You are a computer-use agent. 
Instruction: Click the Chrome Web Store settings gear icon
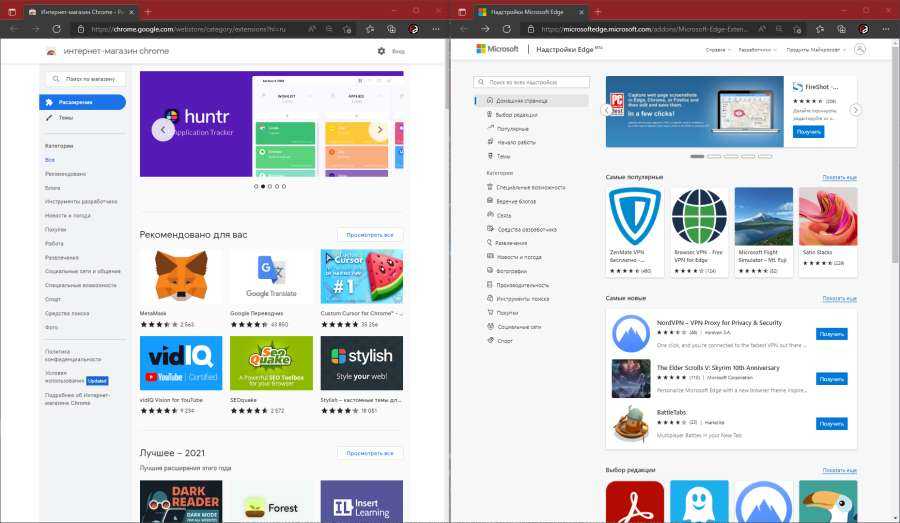pyautogui.click(x=381, y=51)
